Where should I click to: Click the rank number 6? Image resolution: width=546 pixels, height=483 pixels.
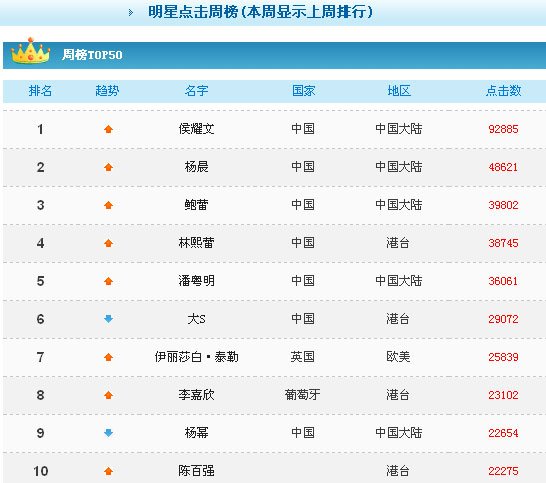tap(40, 319)
